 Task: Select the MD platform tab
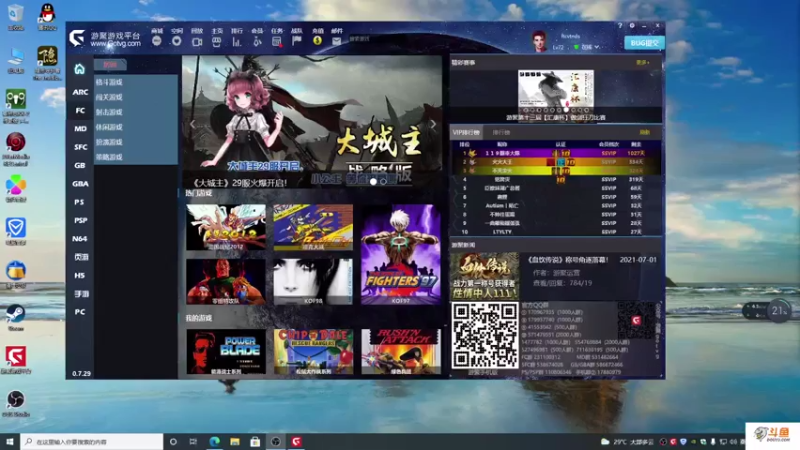[80, 129]
